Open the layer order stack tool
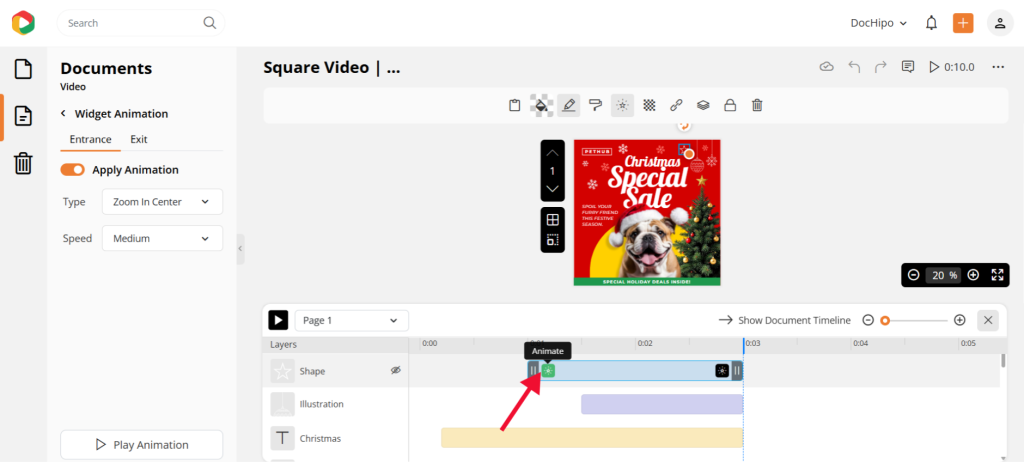The height and width of the screenshot is (463, 1024). coord(703,105)
